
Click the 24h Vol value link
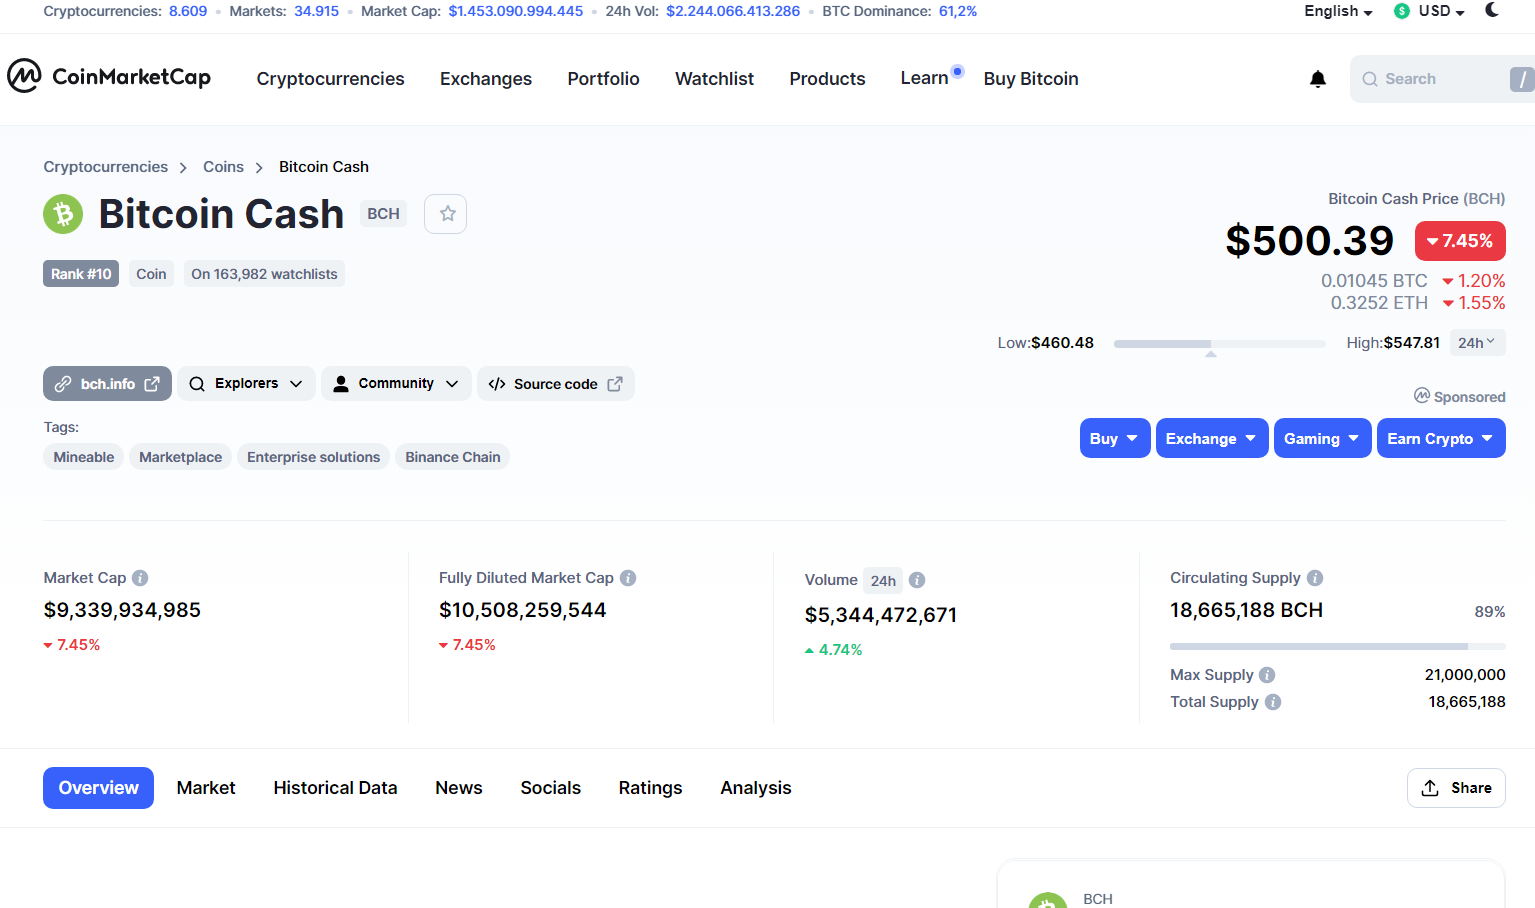[x=733, y=11]
